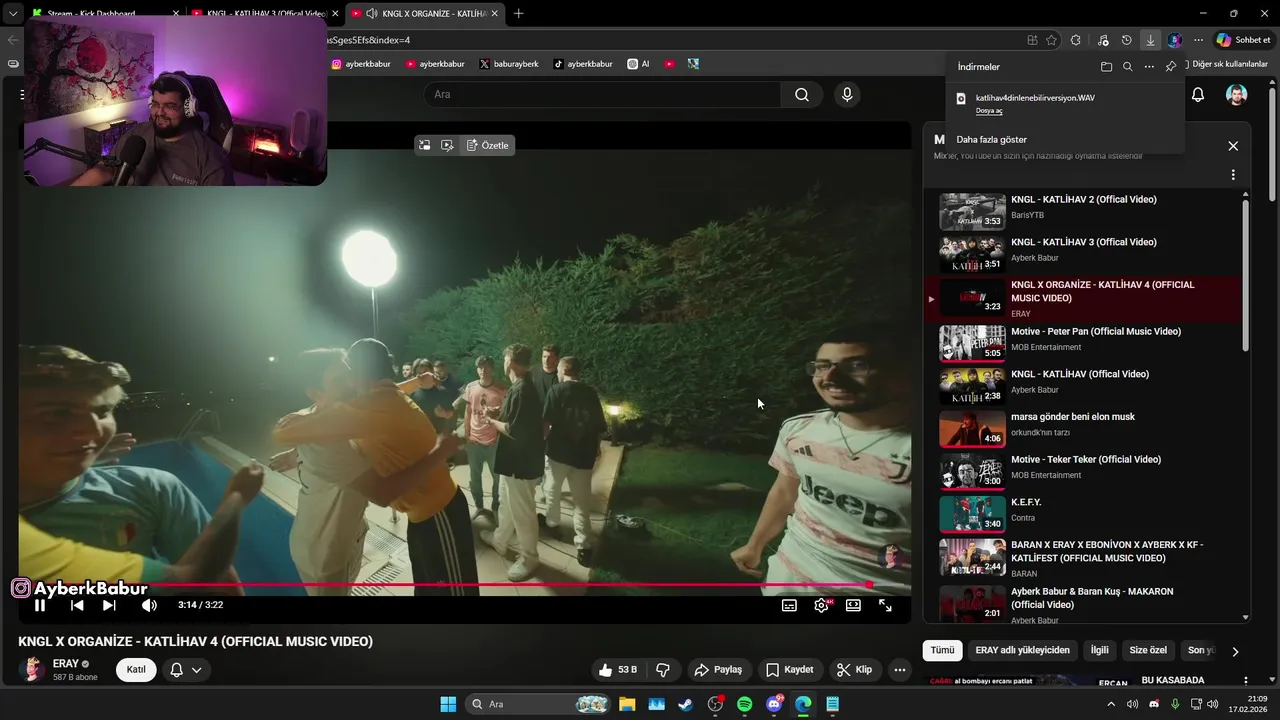Screen dimensions: 1280x720
Task: Close the mix playlist panel
Action: click(1233, 146)
